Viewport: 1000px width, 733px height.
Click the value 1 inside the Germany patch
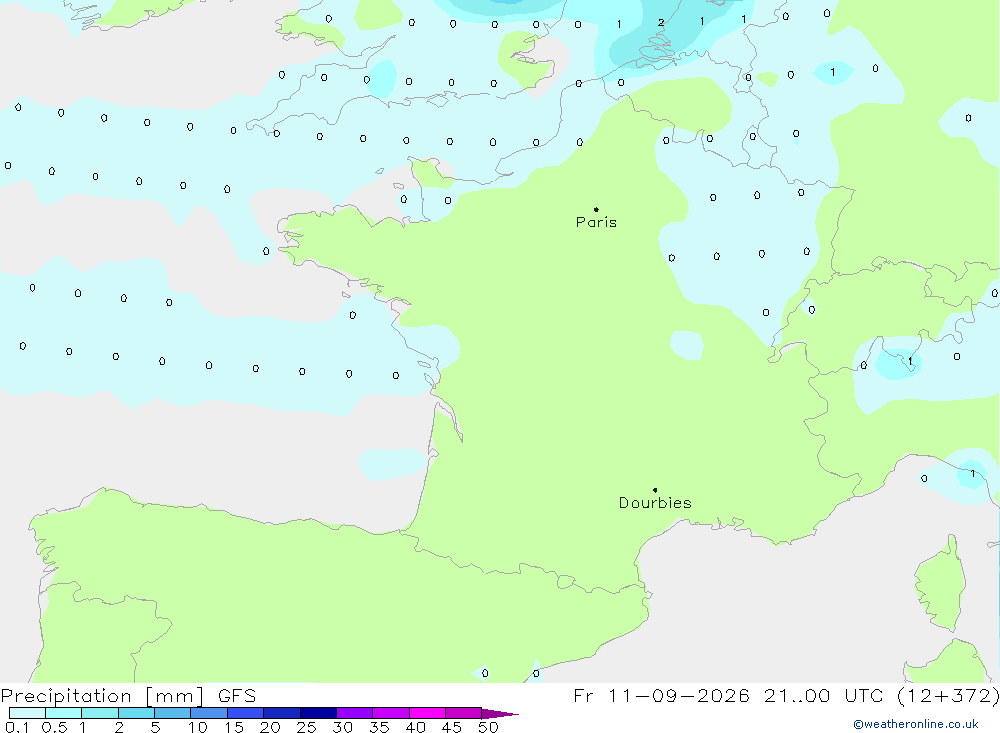(x=832, y=72)
